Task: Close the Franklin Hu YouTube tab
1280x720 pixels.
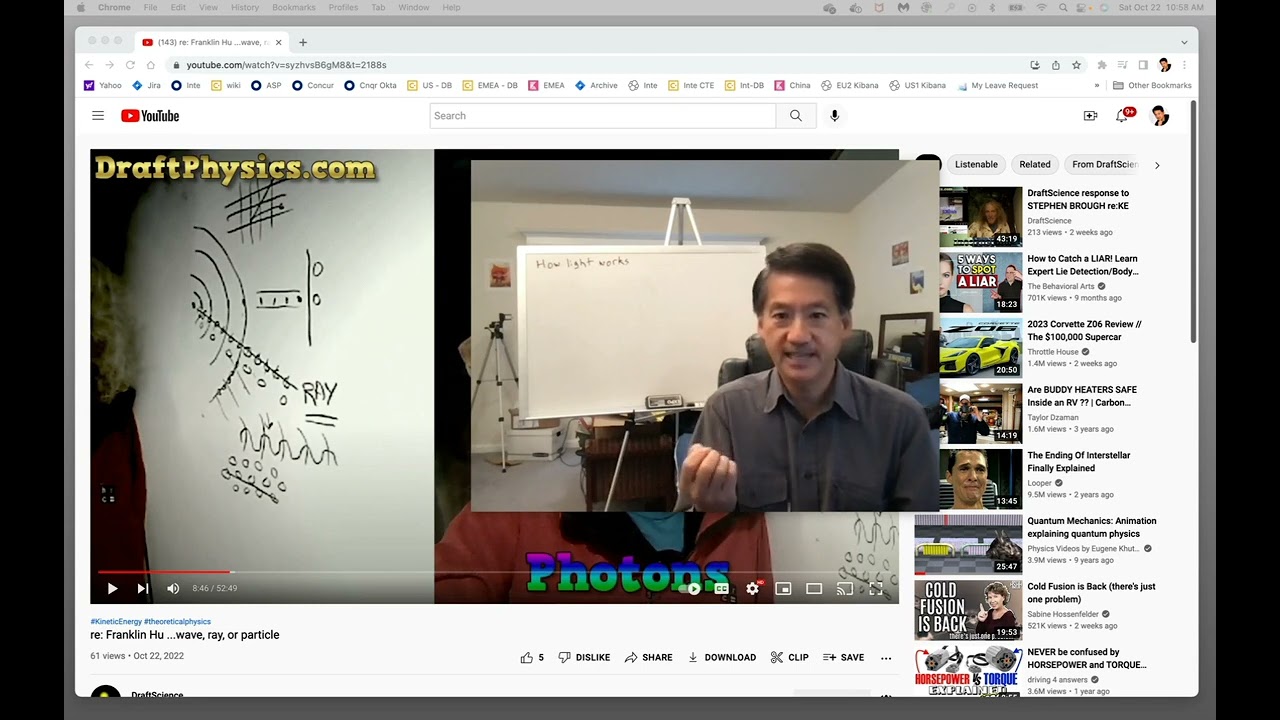Action: pos(278,42)
